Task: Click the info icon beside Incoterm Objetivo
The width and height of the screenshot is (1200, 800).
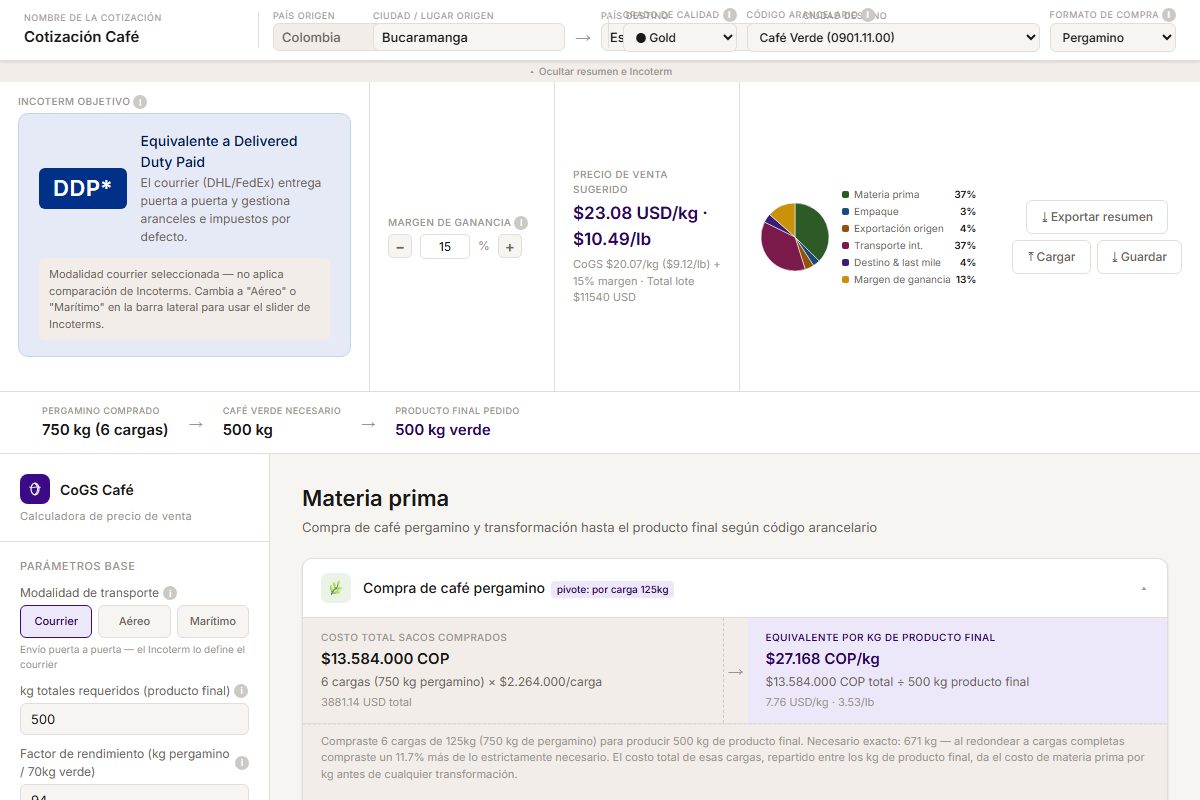Action: click(x=140, y=102)
